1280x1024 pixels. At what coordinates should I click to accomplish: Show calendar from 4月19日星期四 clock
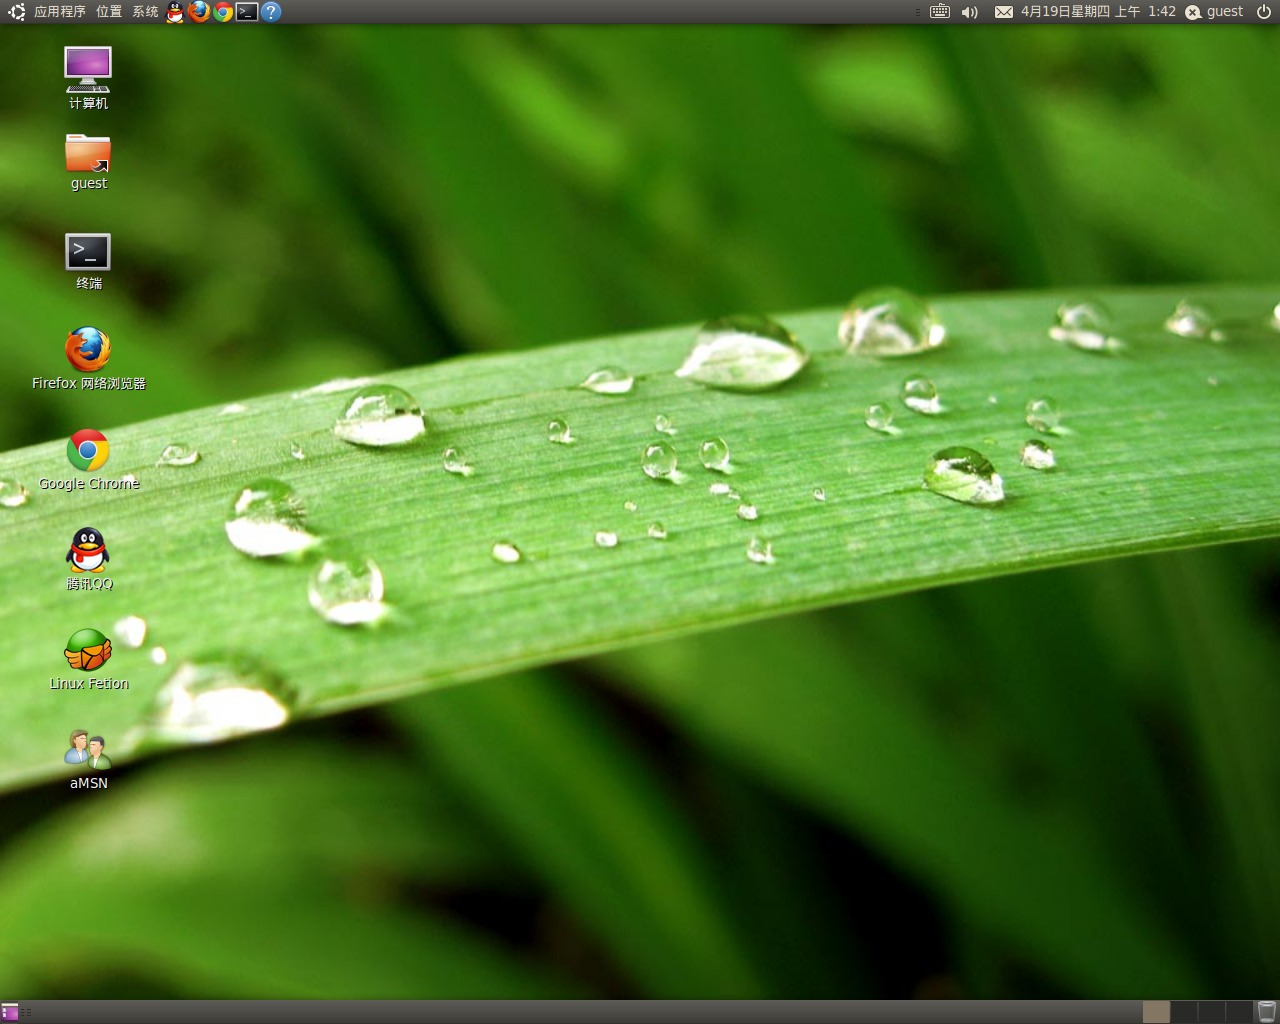pyautogui.click(x=1098, y=12)
